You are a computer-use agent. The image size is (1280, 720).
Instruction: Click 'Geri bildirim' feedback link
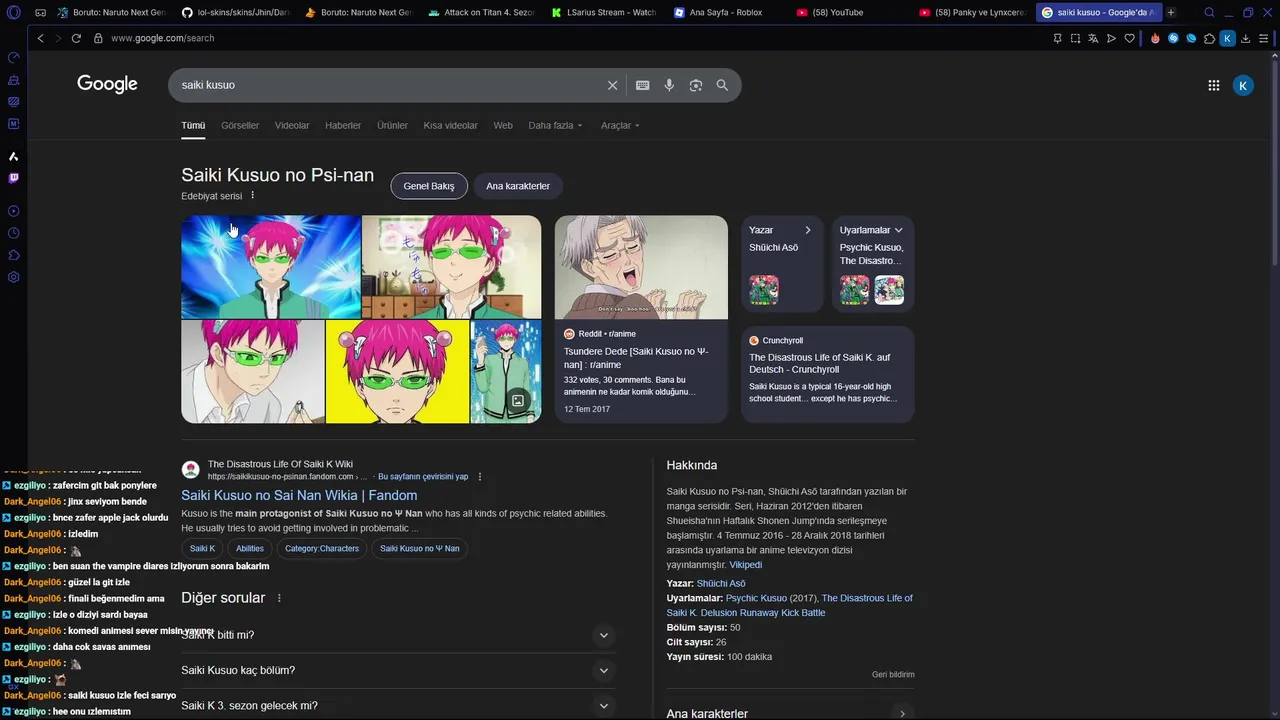click(x=893, y=675)
